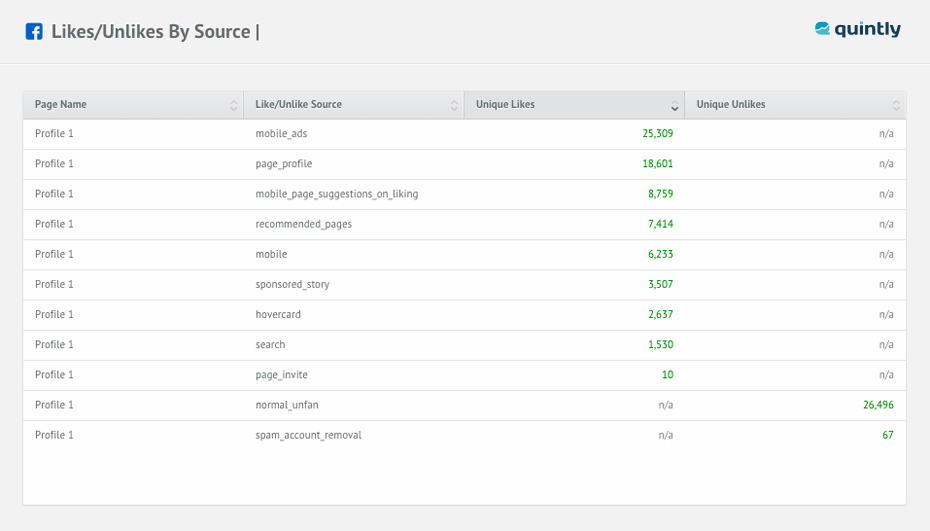The height and width of the screenshot is (531, 930).
Task: Click the 67 unlikes value
Action: pyautogui.click(x=887, y=435)
